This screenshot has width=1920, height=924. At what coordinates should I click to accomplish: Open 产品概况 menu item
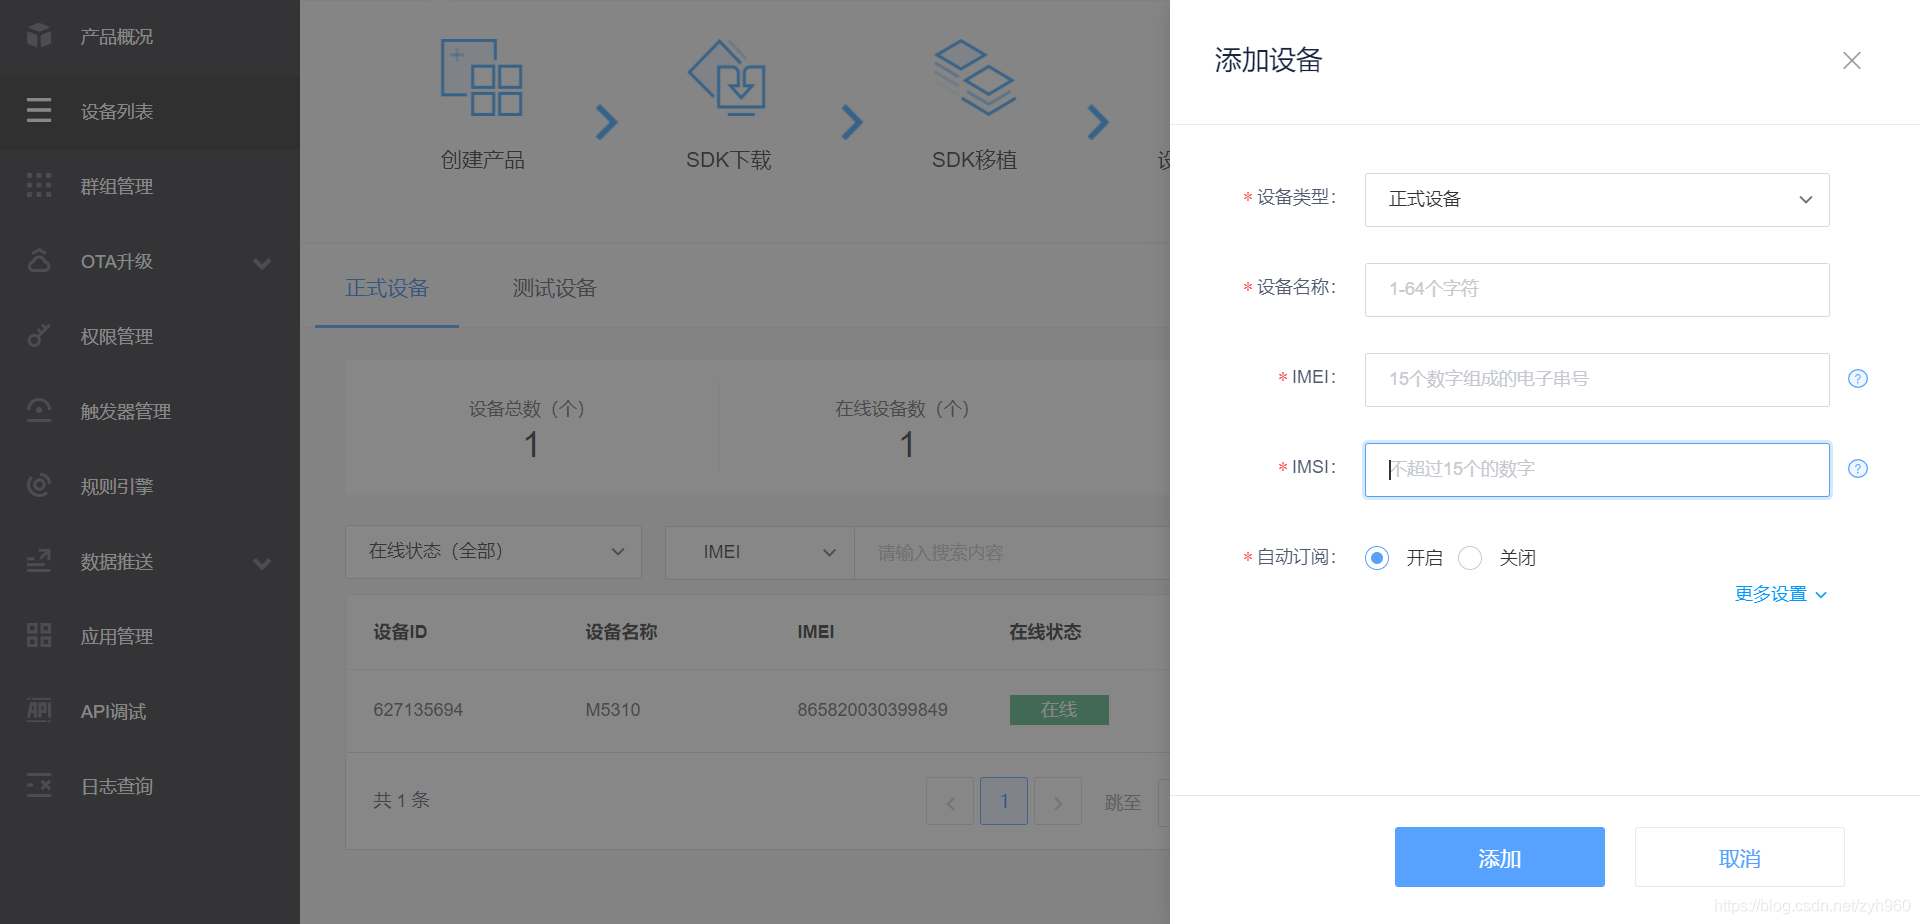[x=150, y=37]
